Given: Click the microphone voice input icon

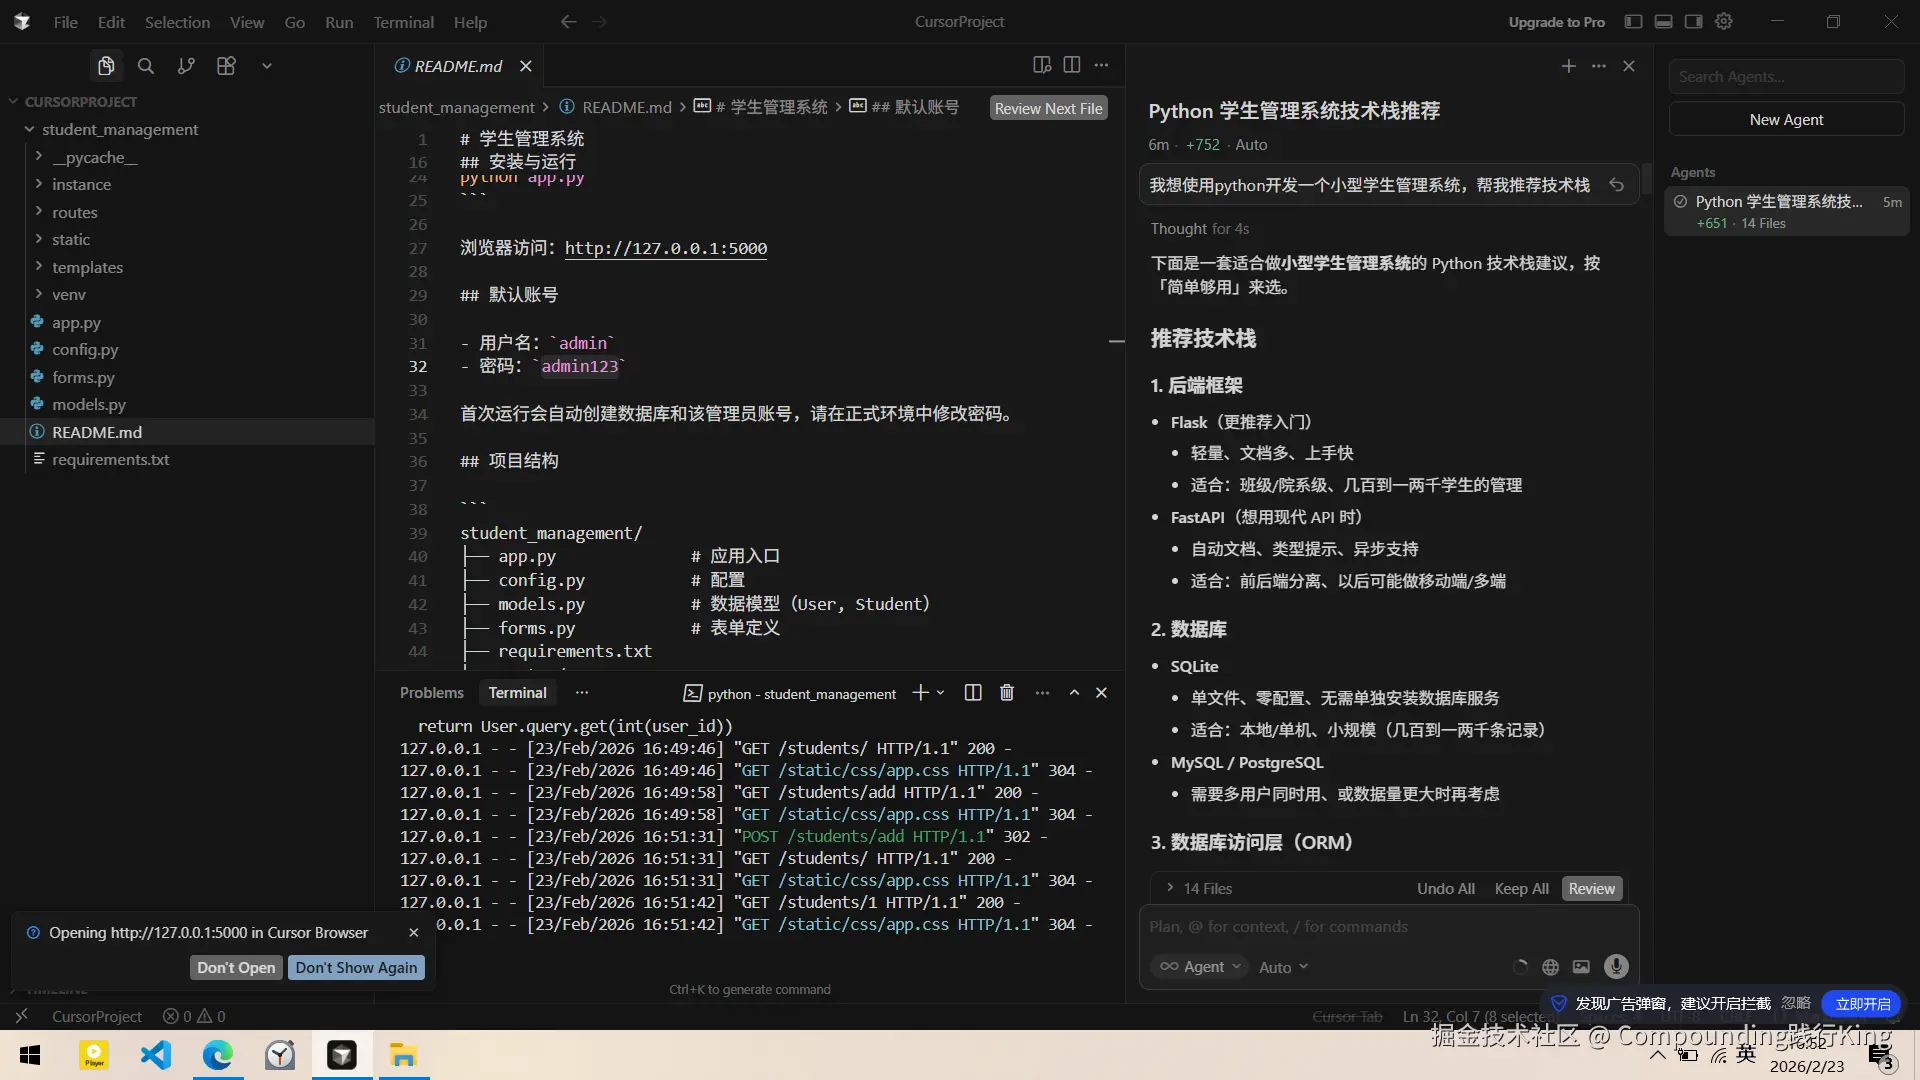Looking at the screenshot, I should 1615,966.
